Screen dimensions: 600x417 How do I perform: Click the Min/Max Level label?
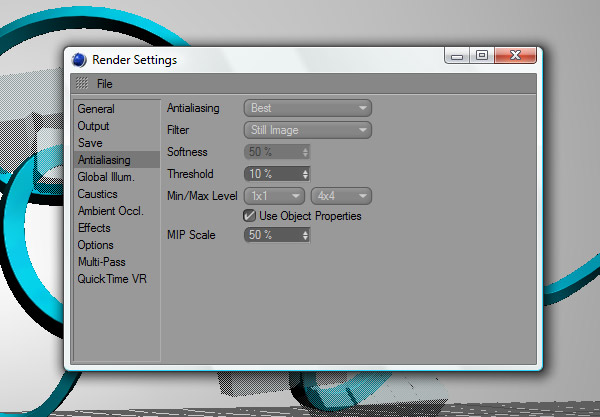202,196
